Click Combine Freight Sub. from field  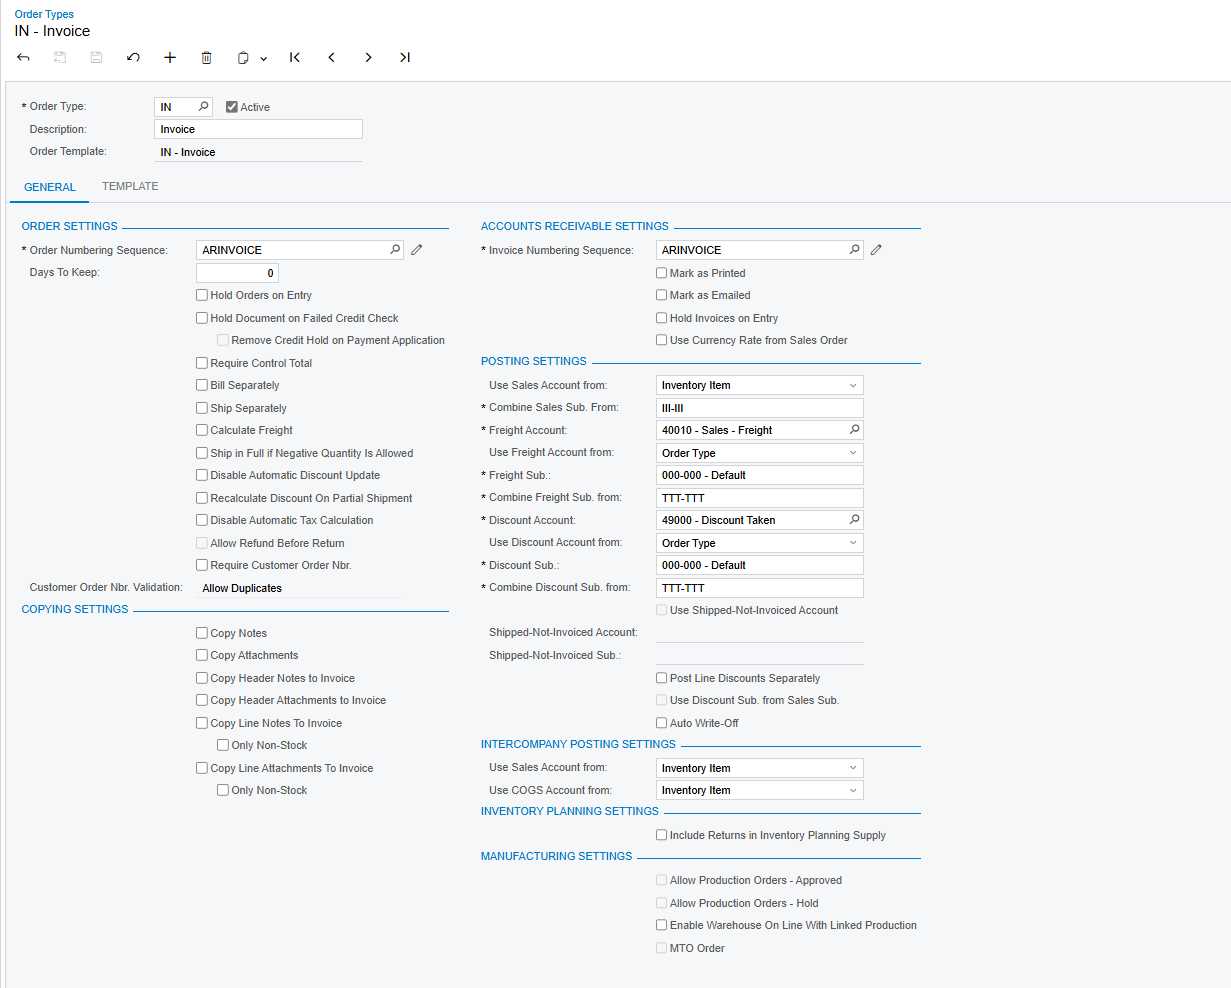pyautogui.click(x=760, y=498)
